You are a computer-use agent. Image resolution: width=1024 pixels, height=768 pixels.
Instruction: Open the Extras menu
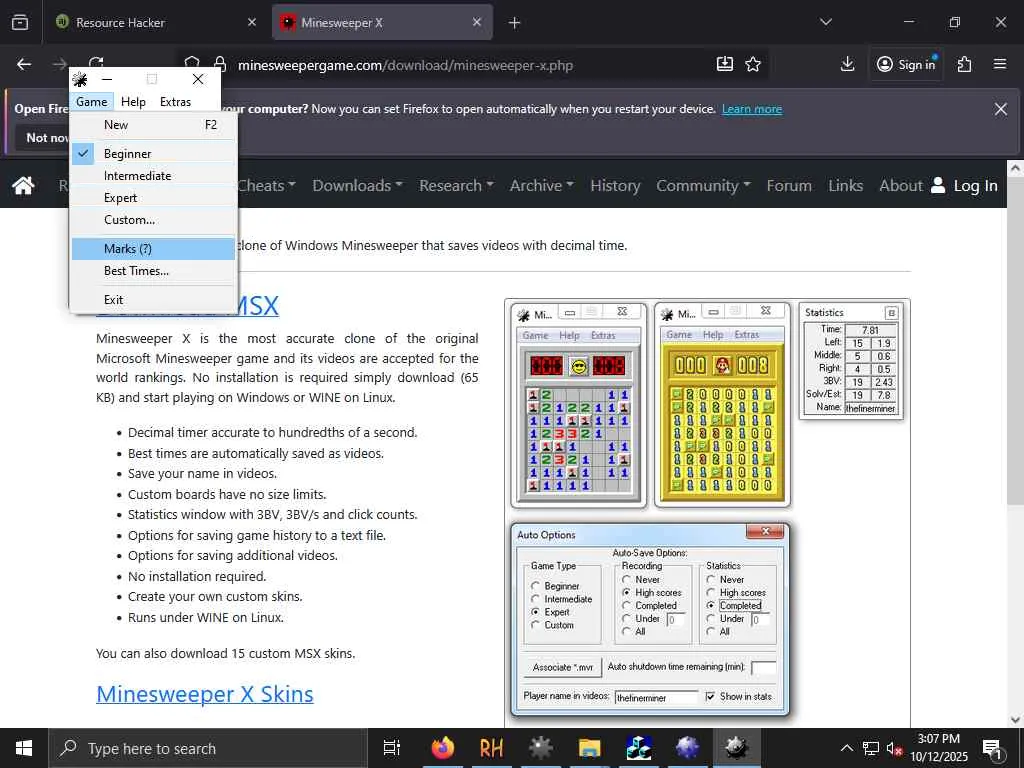click(x=176, y=102)
